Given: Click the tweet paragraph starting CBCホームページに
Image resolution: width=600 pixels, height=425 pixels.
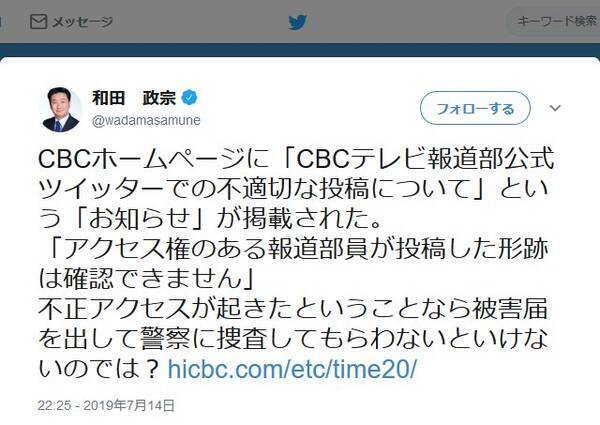Looking at the screenshot, I should (297, 189).
